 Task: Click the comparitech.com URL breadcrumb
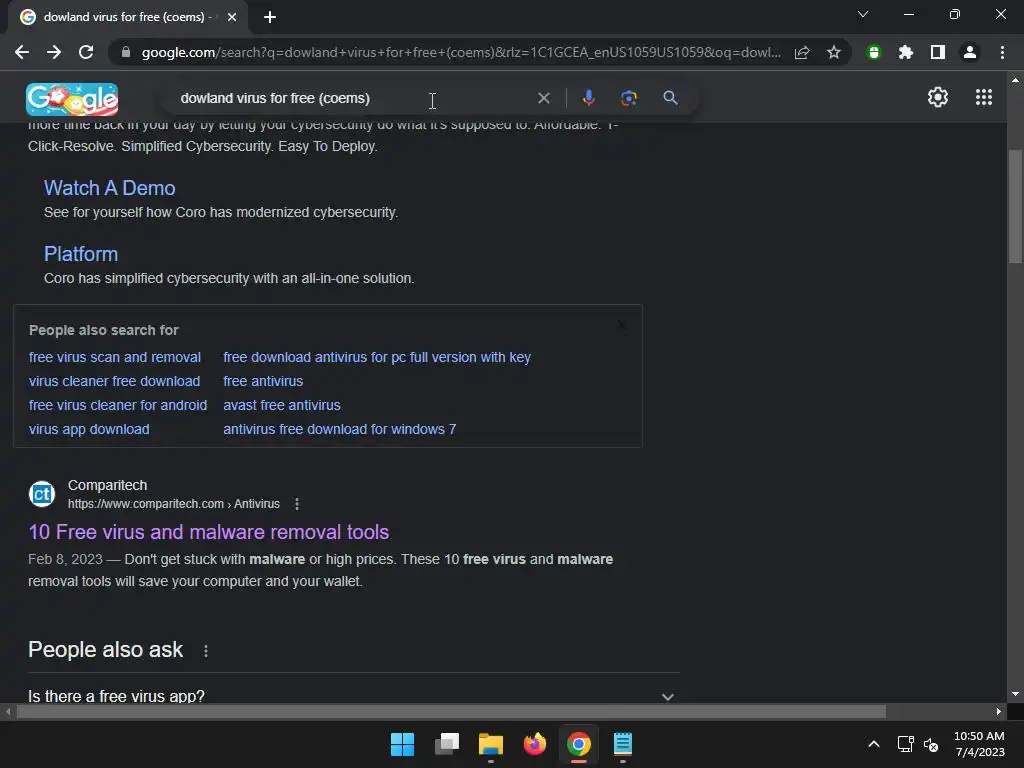(174, 504)
